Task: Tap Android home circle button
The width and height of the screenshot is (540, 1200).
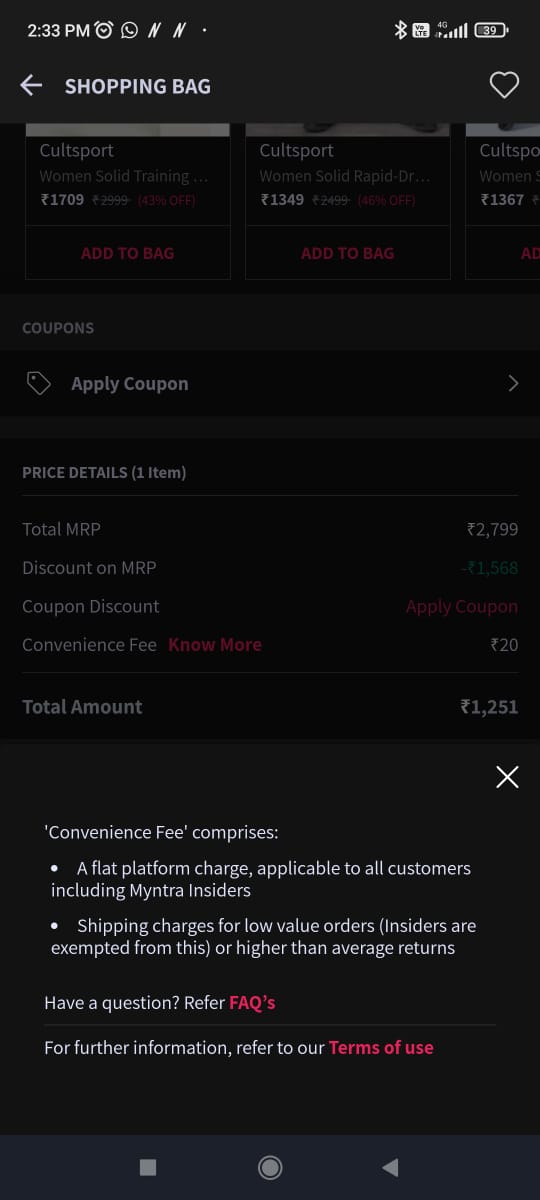Action: pyautogui.click(x=269, y=1167)
